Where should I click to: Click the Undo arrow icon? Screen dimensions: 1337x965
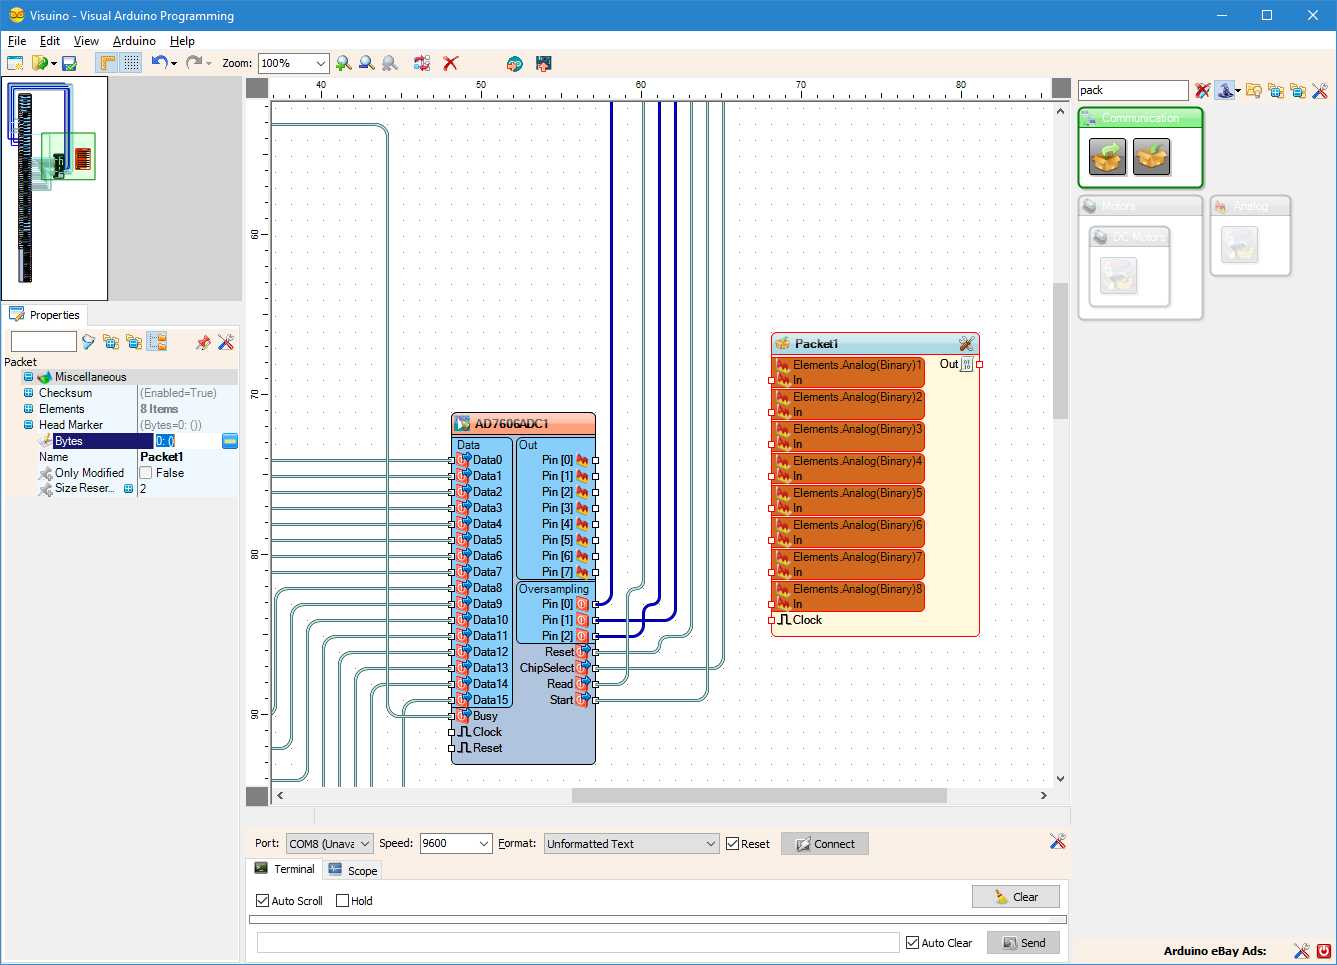pos(159,62)
